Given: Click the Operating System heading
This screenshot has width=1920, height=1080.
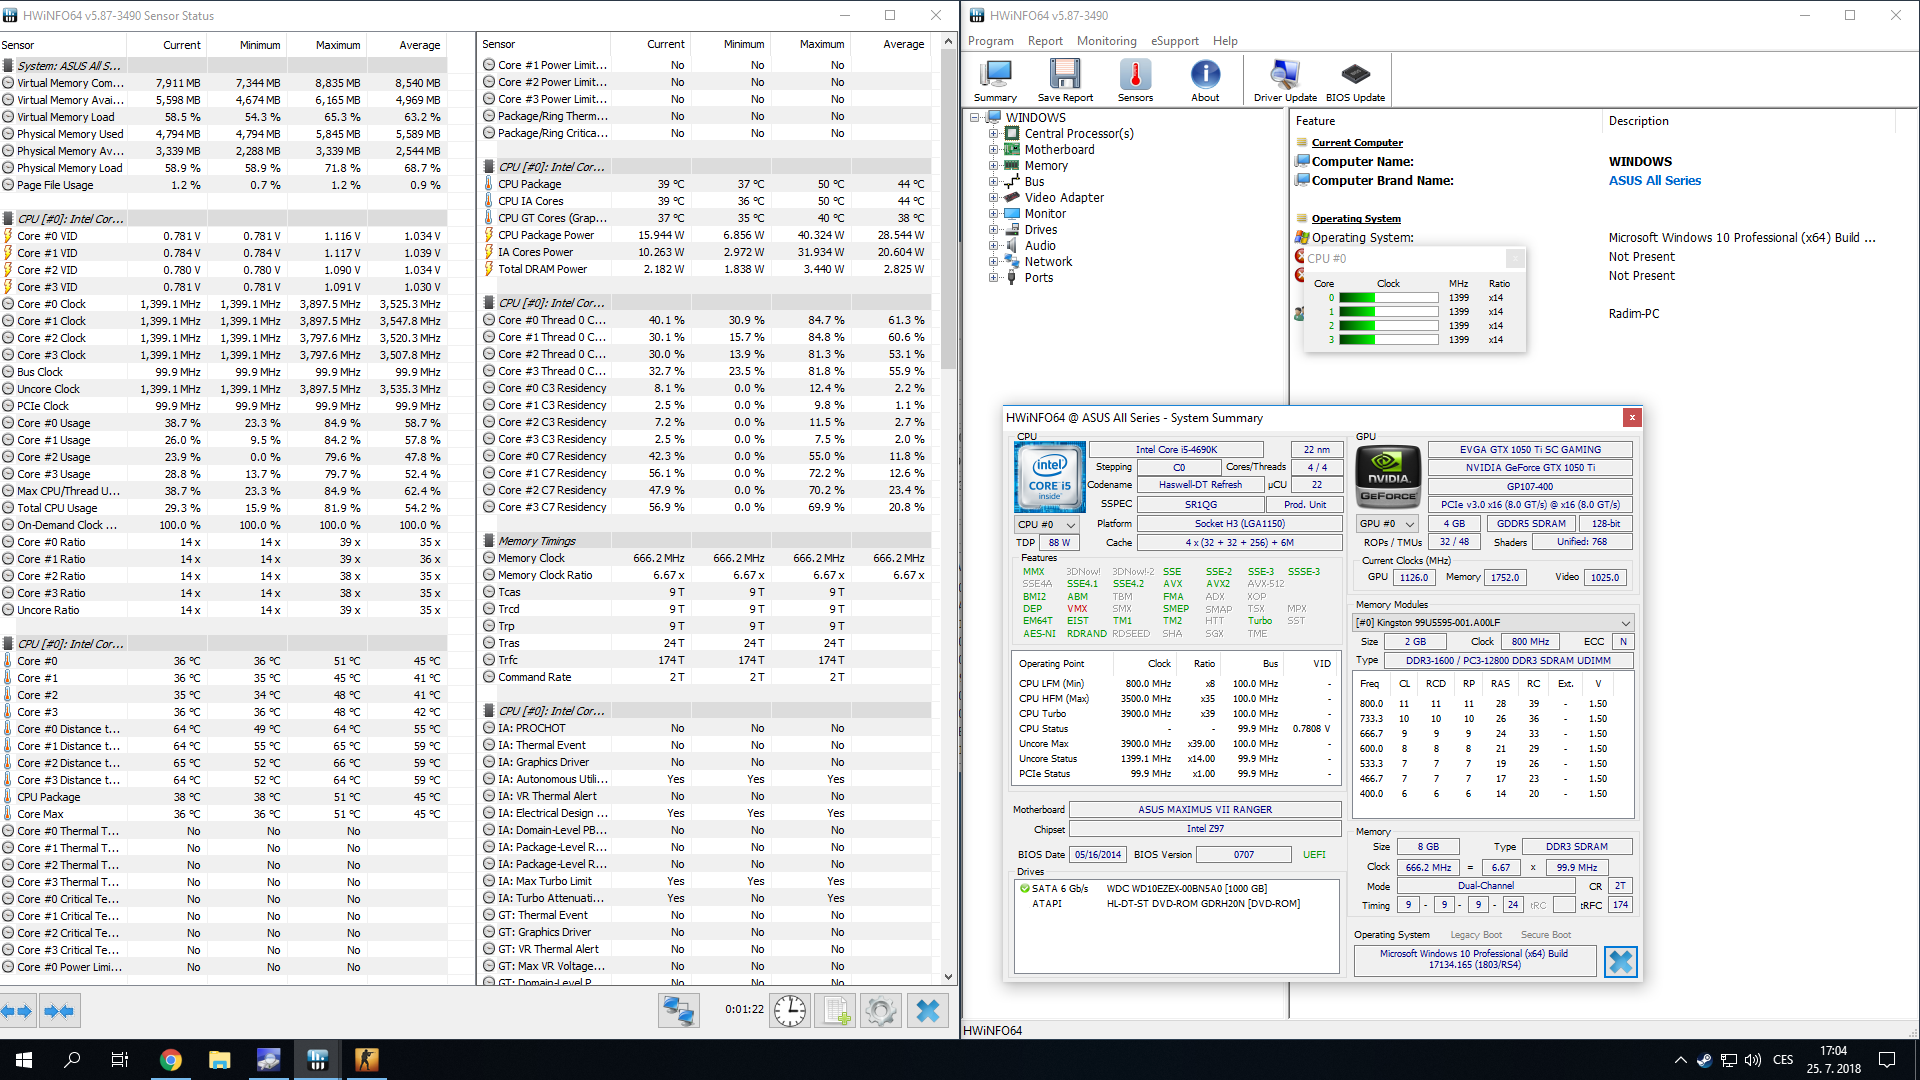Looking at the screenshot, I should [x=1356, y=219].
